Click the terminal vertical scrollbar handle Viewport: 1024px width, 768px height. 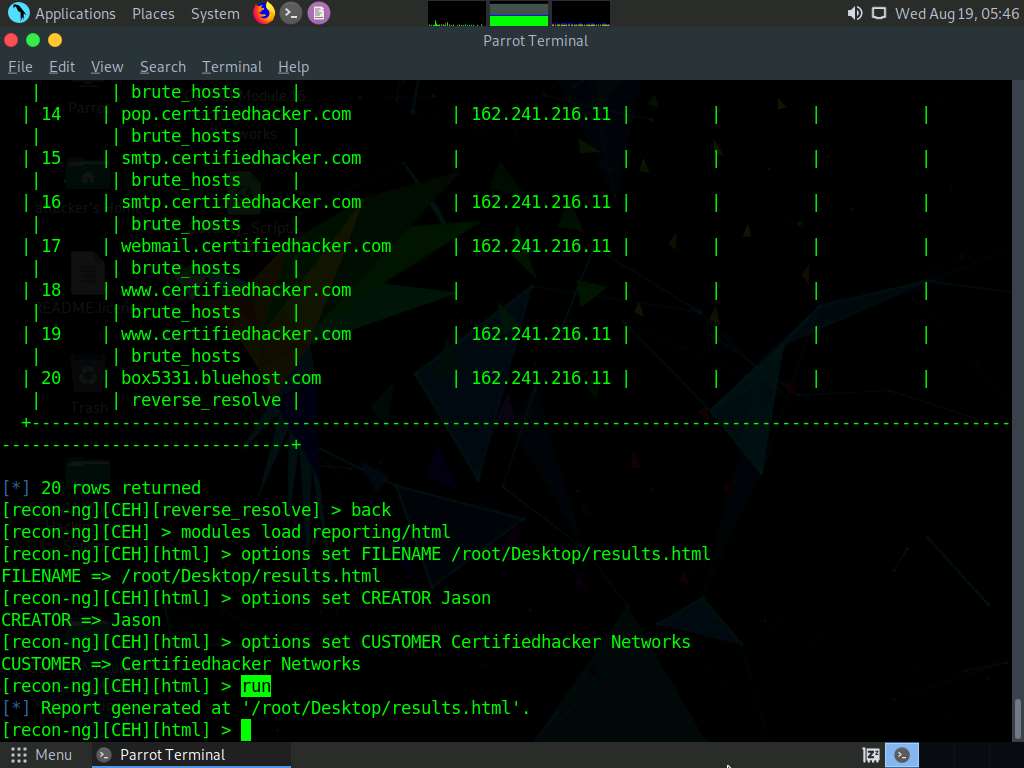click(1017, 718)
